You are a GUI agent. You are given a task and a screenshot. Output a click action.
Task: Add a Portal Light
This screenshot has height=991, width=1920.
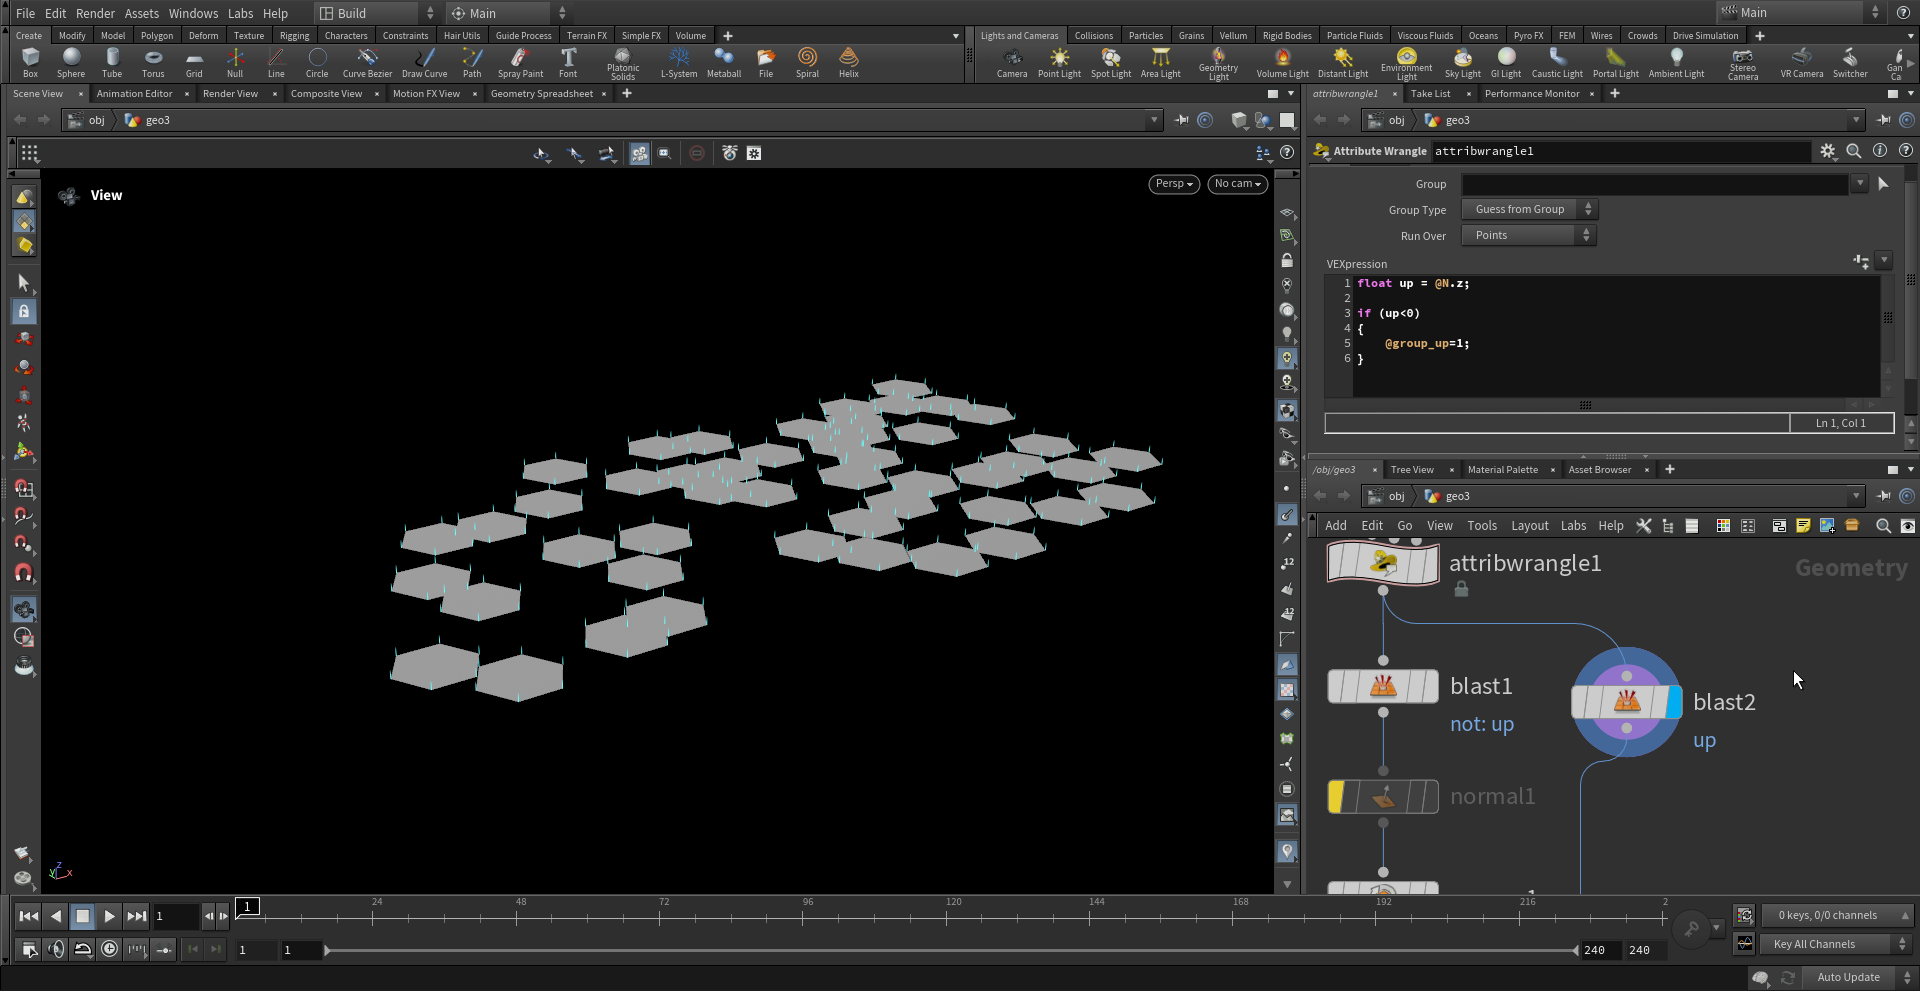pos(1616,62)
